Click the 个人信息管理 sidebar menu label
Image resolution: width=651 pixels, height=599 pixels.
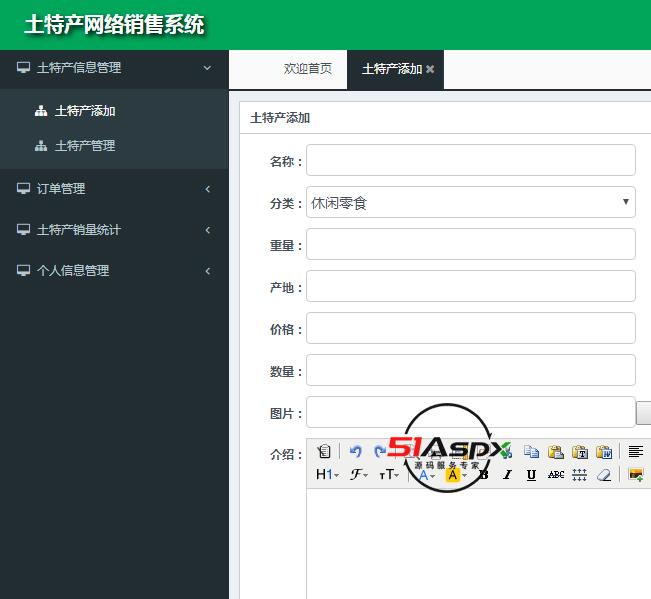[73, 271]
